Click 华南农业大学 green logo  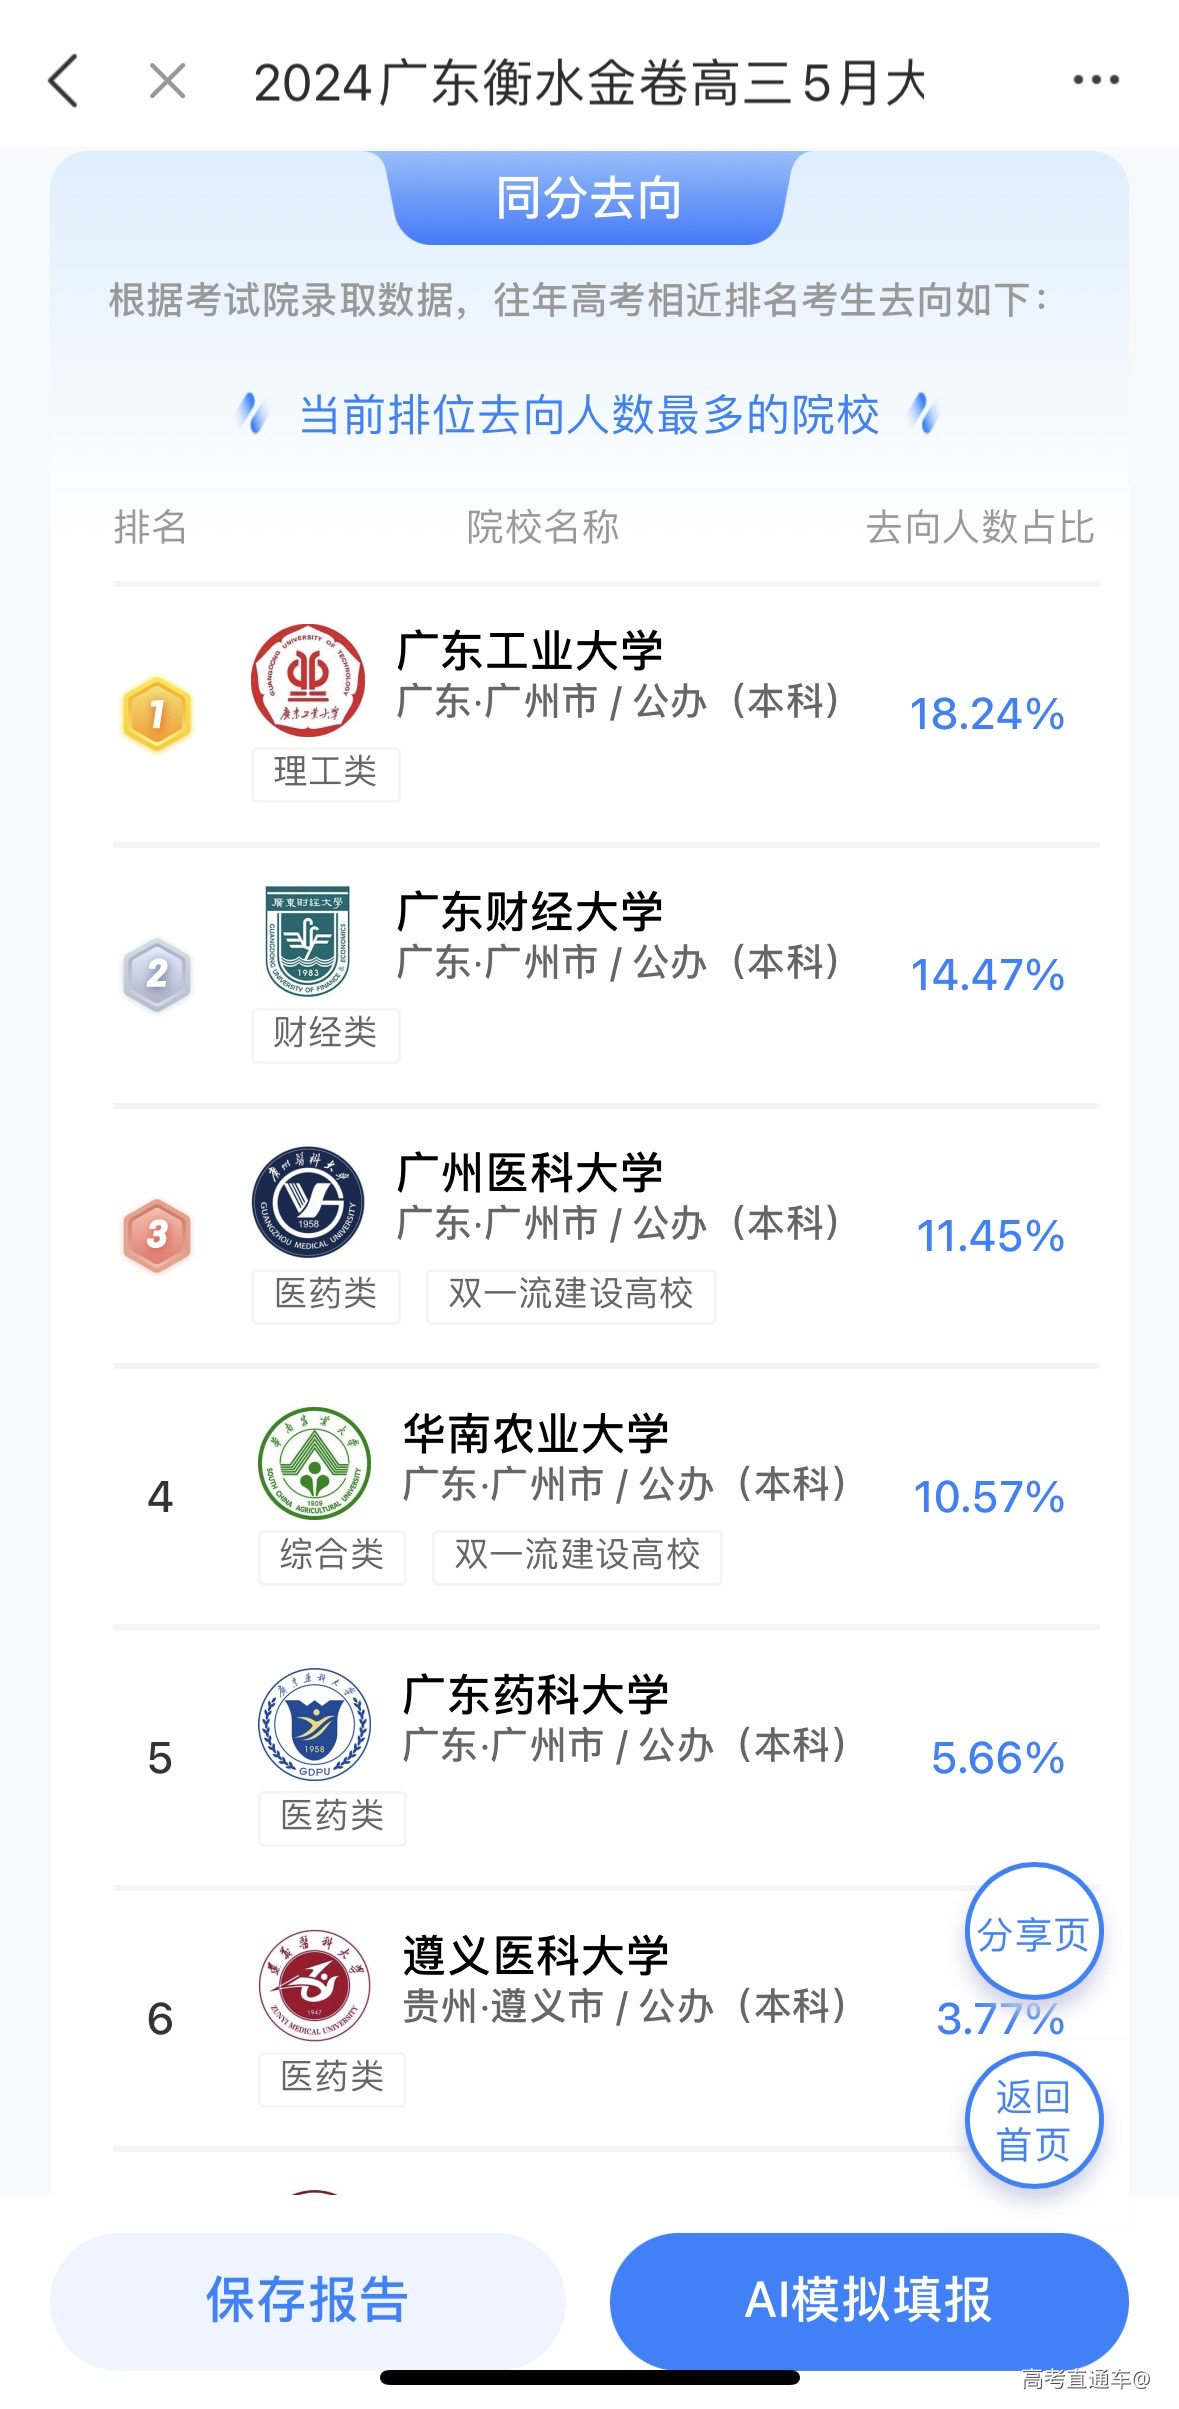coord(314,1463)
